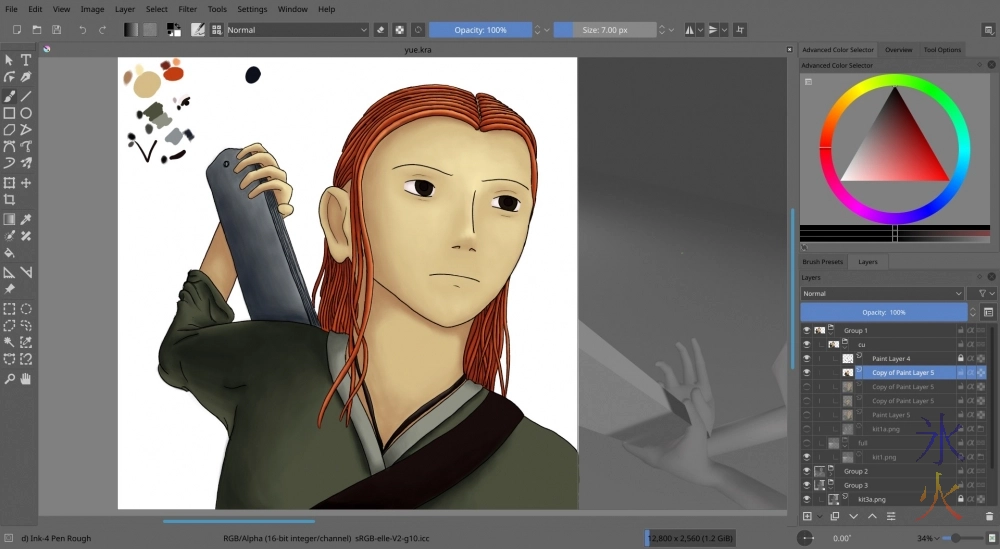1000x549 pixels.
Task: Enable eraser mode in the toolbar
Action: (380, 30)
